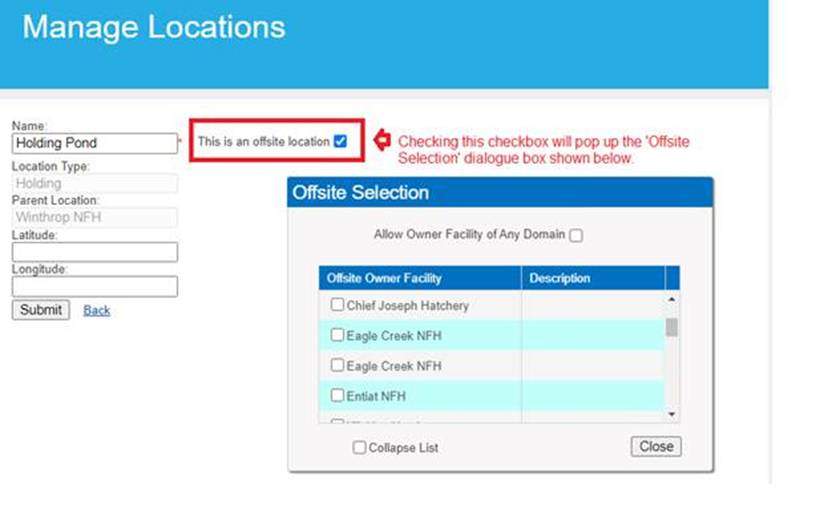
Task: Enable Allow Owner Facility of Any Domain
Action: click(576, 235)
